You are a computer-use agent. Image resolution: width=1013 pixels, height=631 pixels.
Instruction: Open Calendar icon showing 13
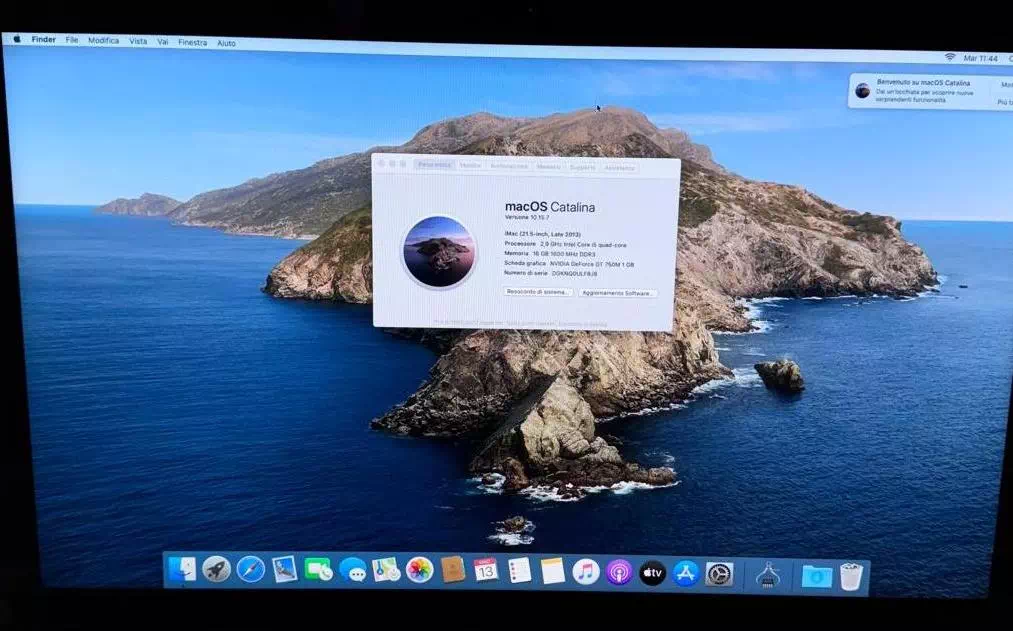(486, 571)
